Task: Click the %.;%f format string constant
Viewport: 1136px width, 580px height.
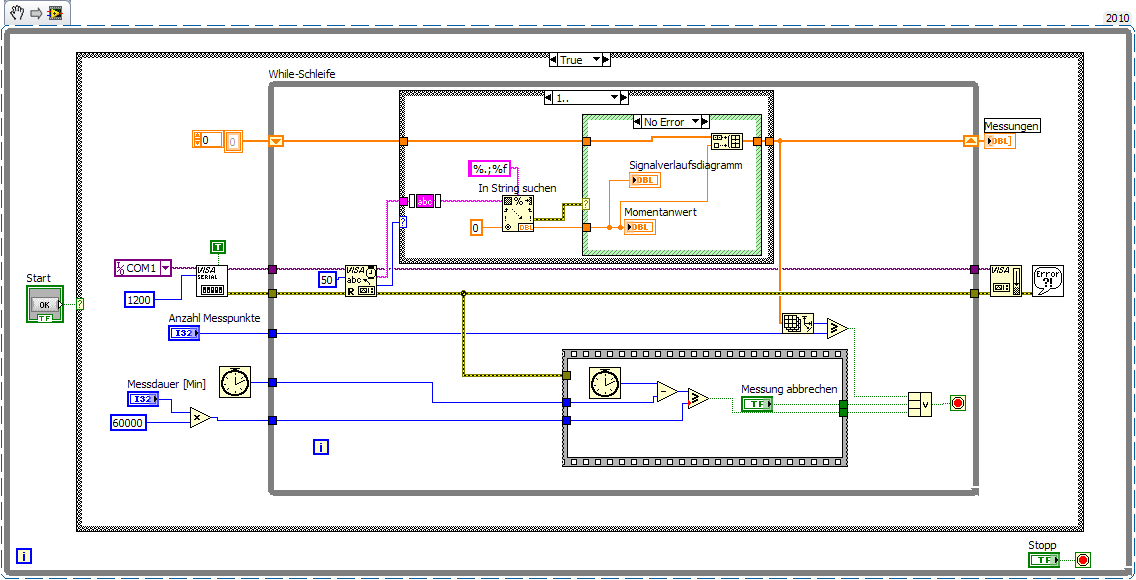Action: tap(490, 169)
